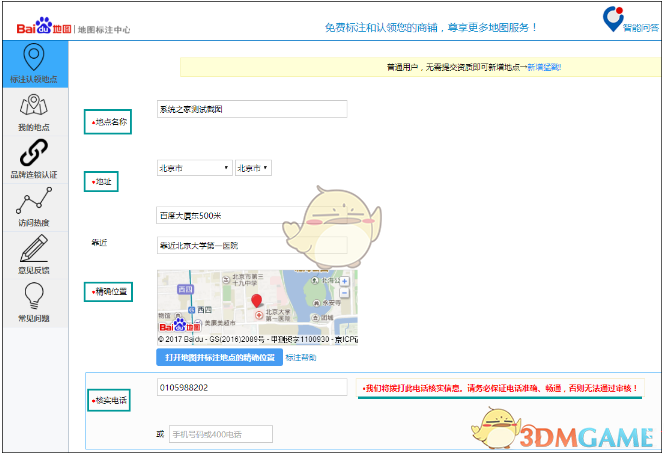This screenshot has width=664, height=456.
Task: Click the address field 百度大厦东500米
Action: [x=252, y=216]
